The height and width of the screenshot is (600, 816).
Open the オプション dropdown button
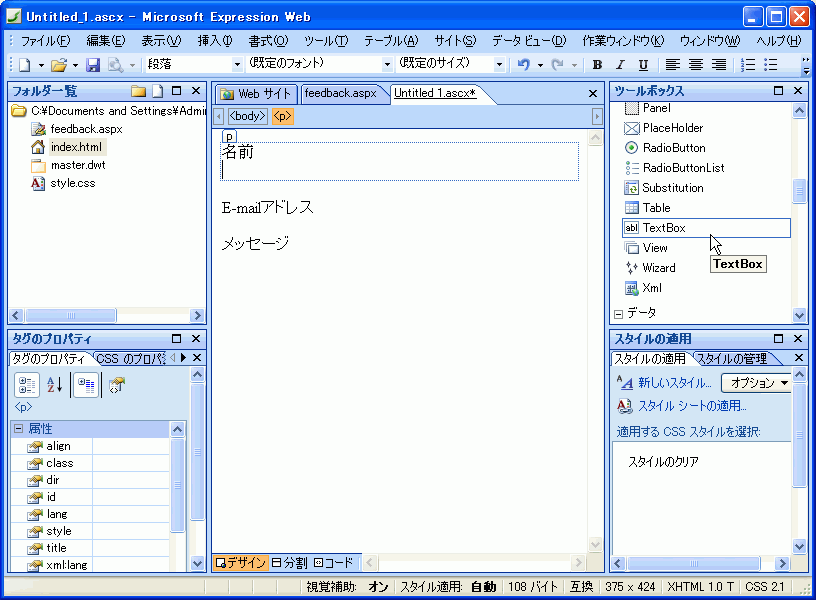tap(756, 383)
